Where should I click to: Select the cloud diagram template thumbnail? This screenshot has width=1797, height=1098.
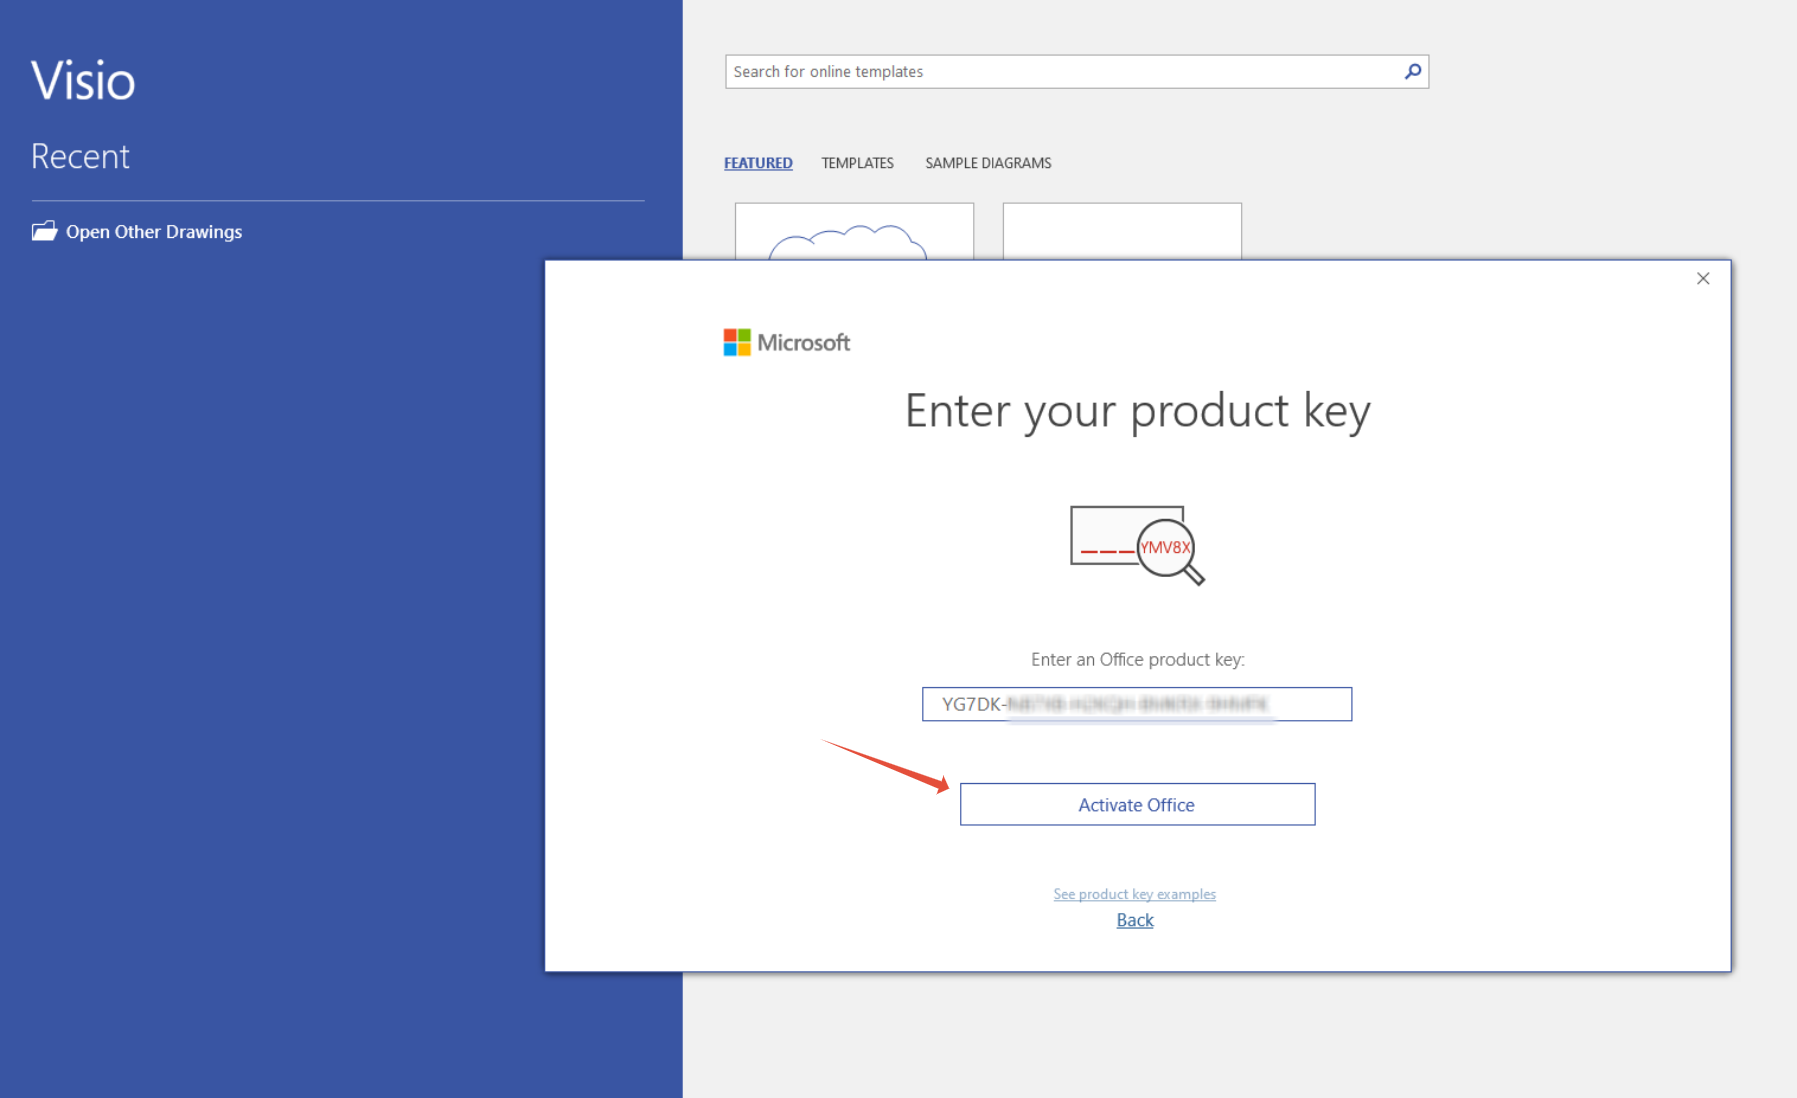click(x=854, y=232)
